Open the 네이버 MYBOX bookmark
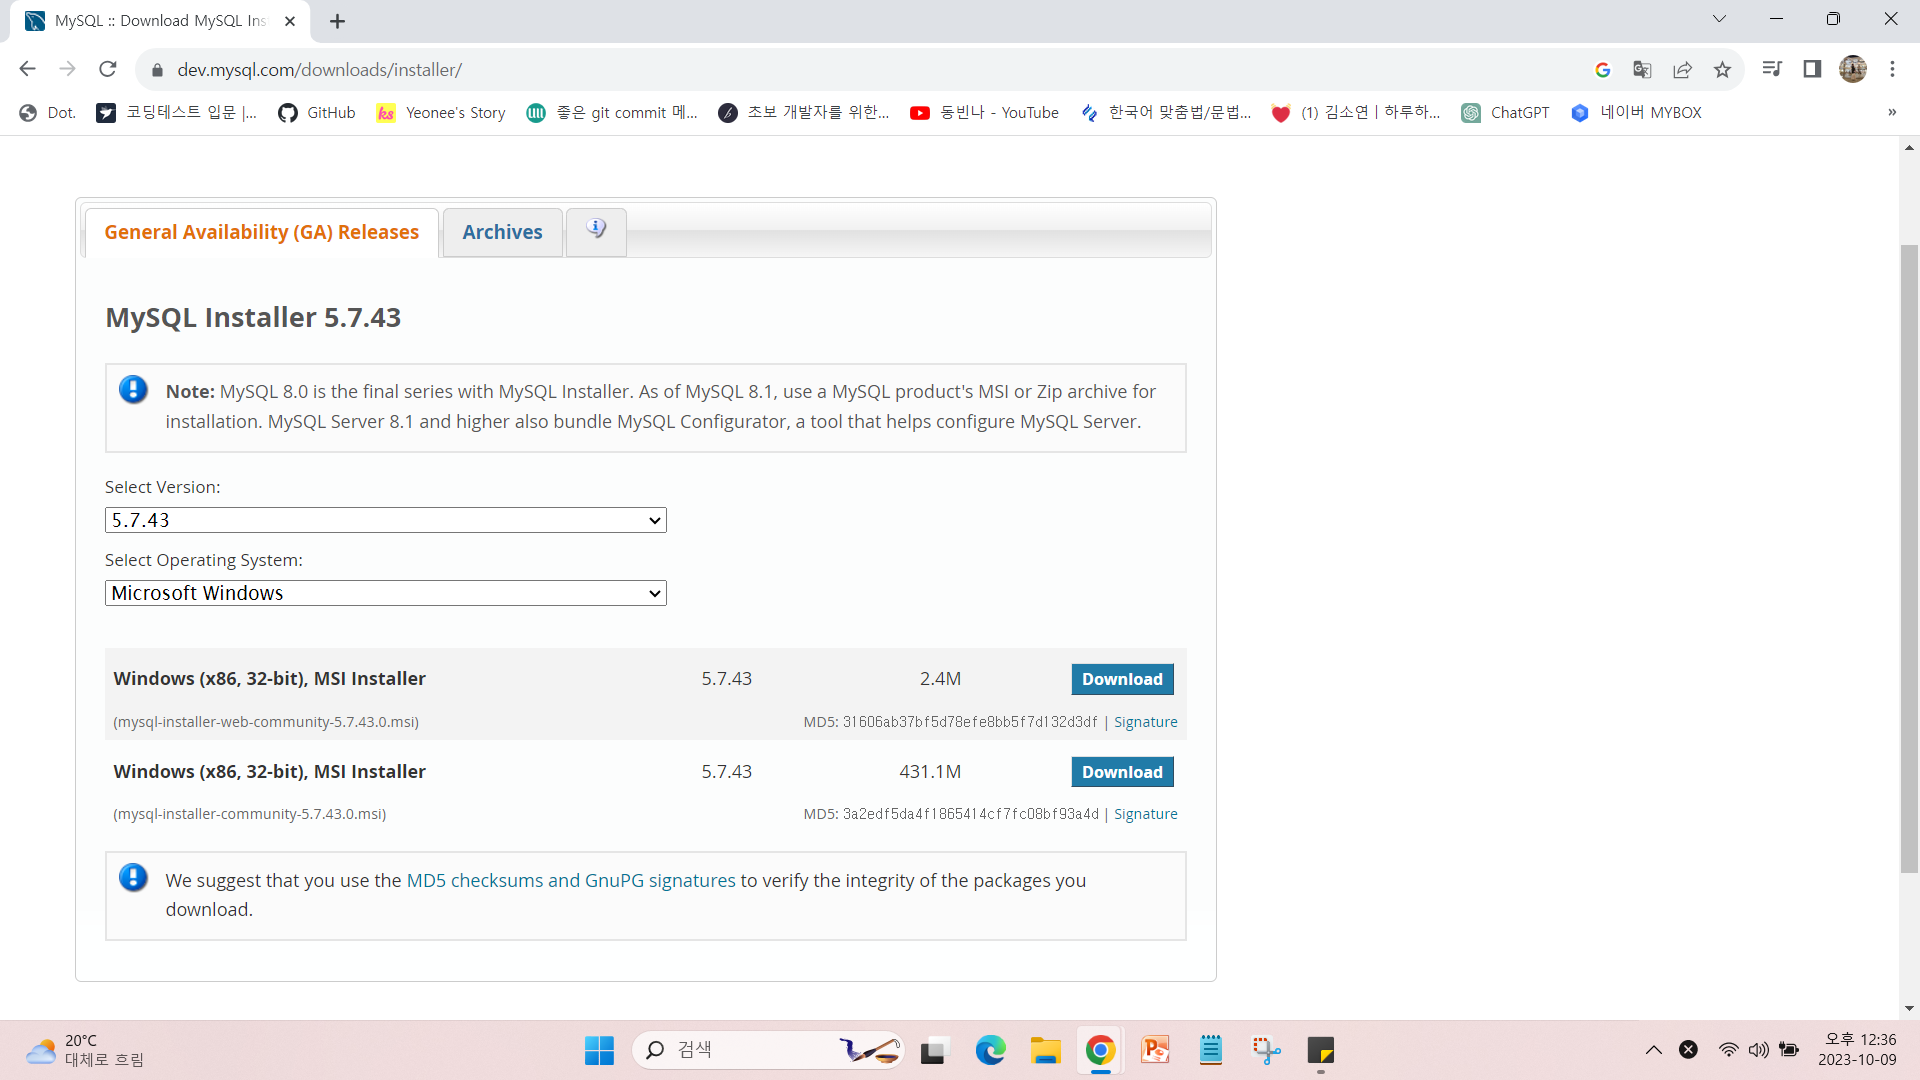The width and height of the screenshot is (1920, 1080). (x=1636, y=113)
